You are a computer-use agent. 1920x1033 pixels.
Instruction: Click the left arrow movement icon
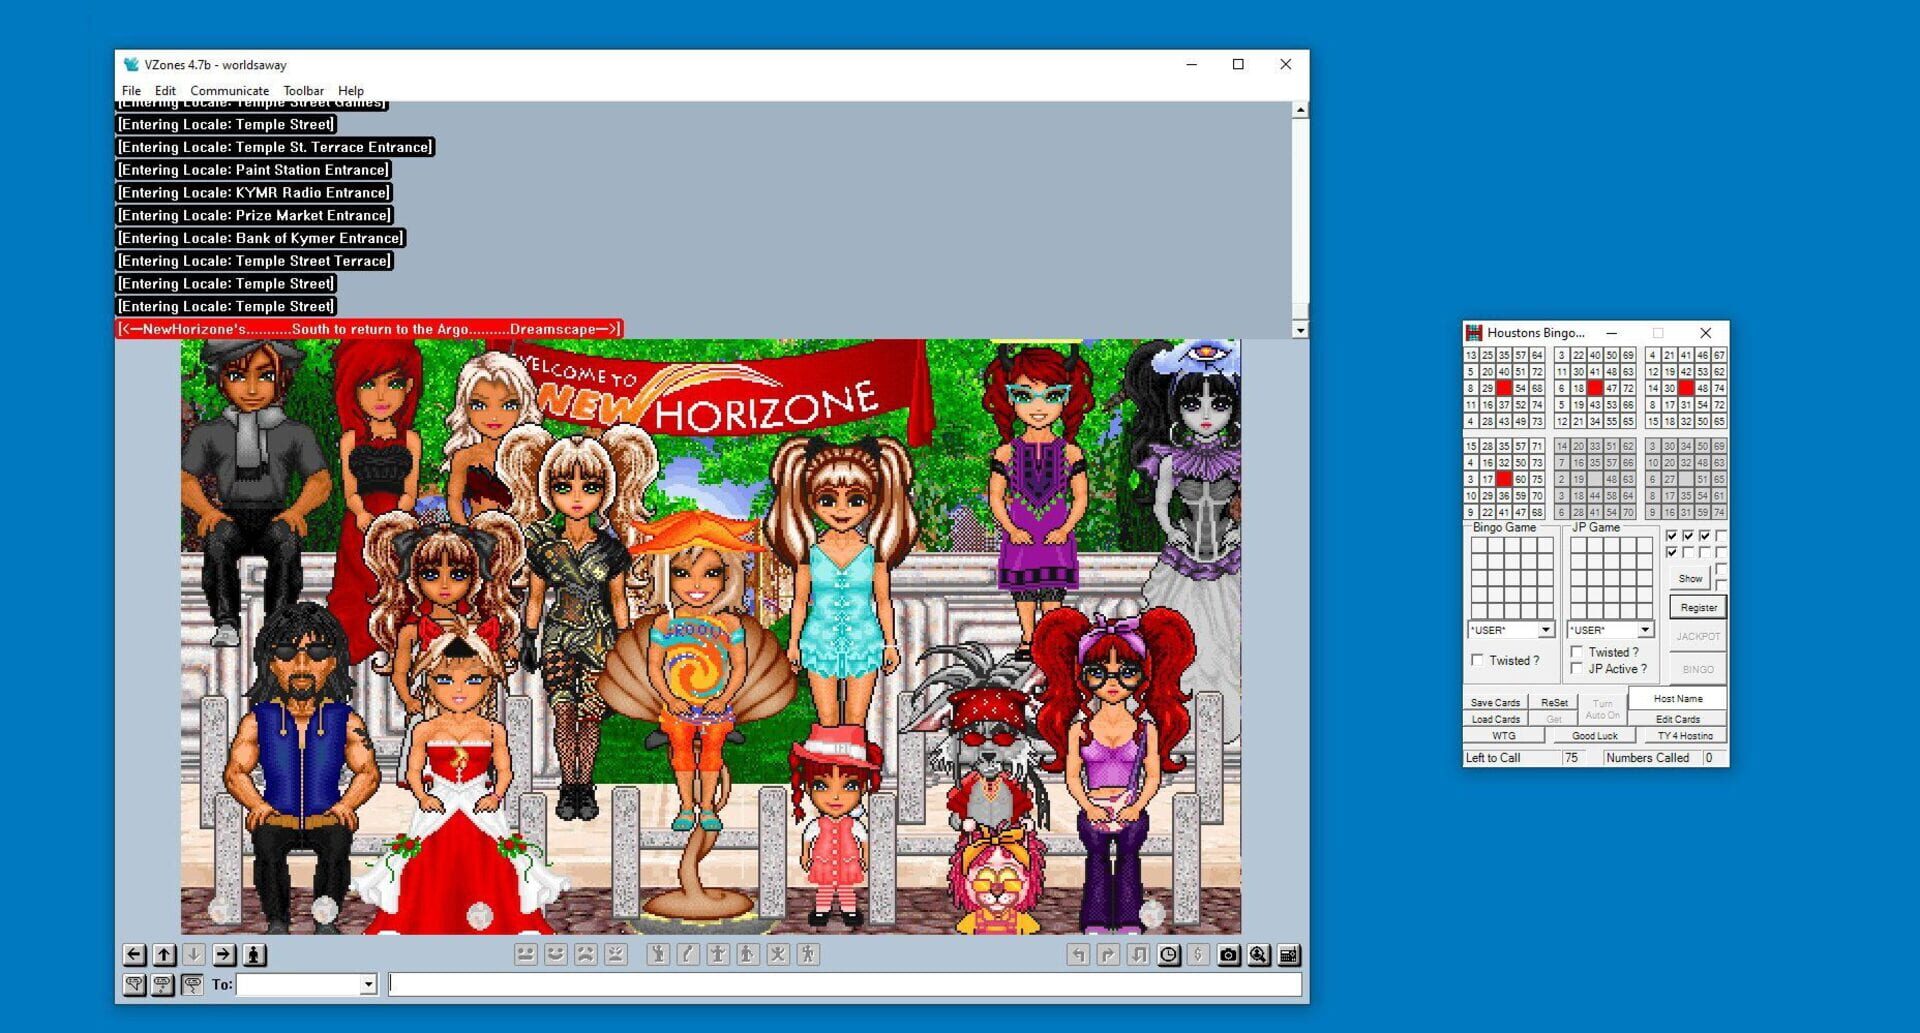point(134,955)
